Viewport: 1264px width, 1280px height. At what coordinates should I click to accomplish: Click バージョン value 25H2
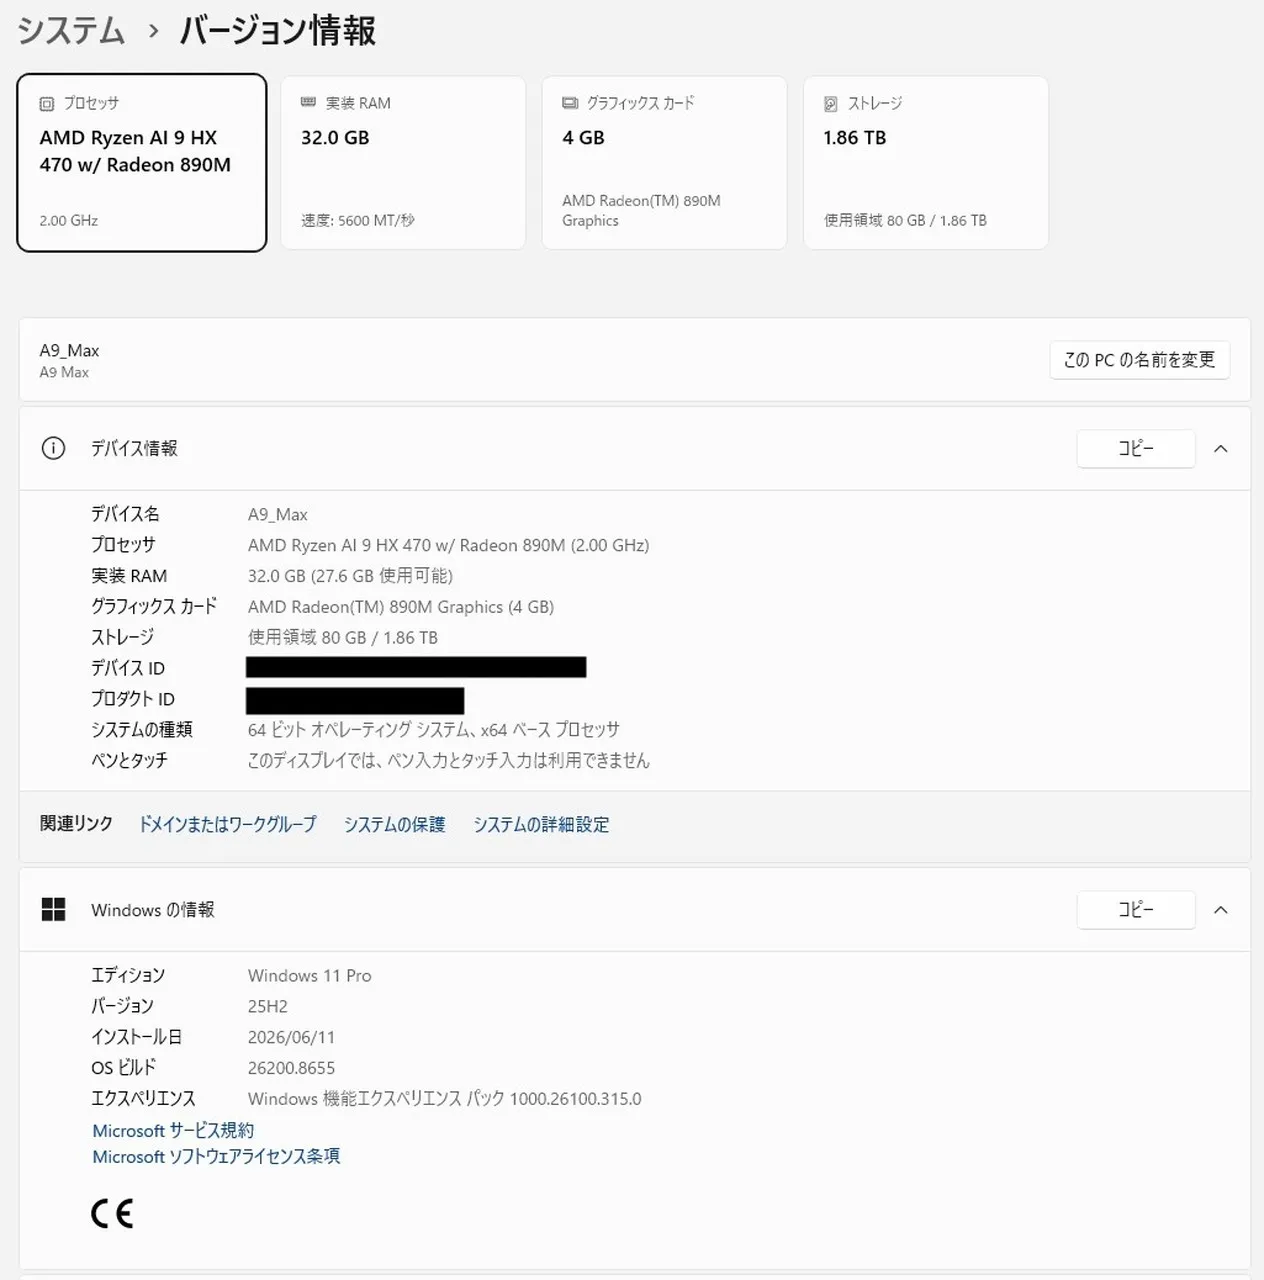[267, 1006]
